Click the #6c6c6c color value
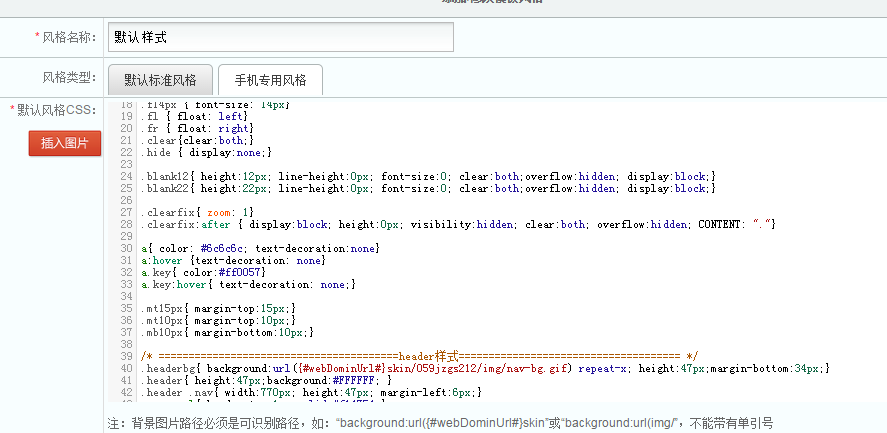Image resolution: width=887 pixels, height=433 pixels. click(x=219, y=248)
